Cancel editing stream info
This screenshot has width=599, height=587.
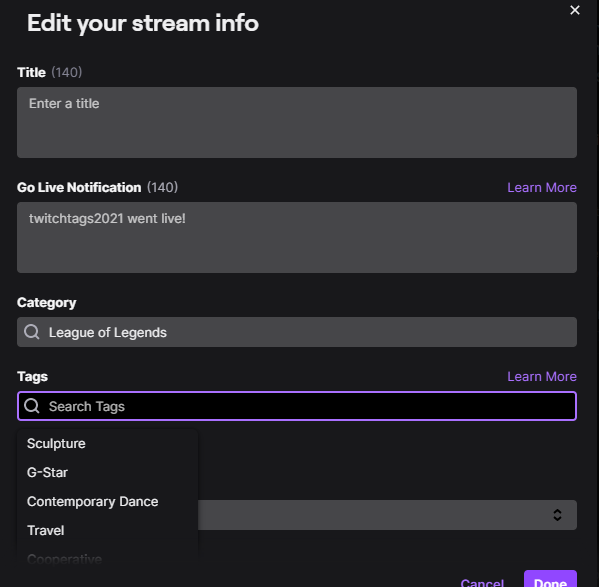click(482, 582)
